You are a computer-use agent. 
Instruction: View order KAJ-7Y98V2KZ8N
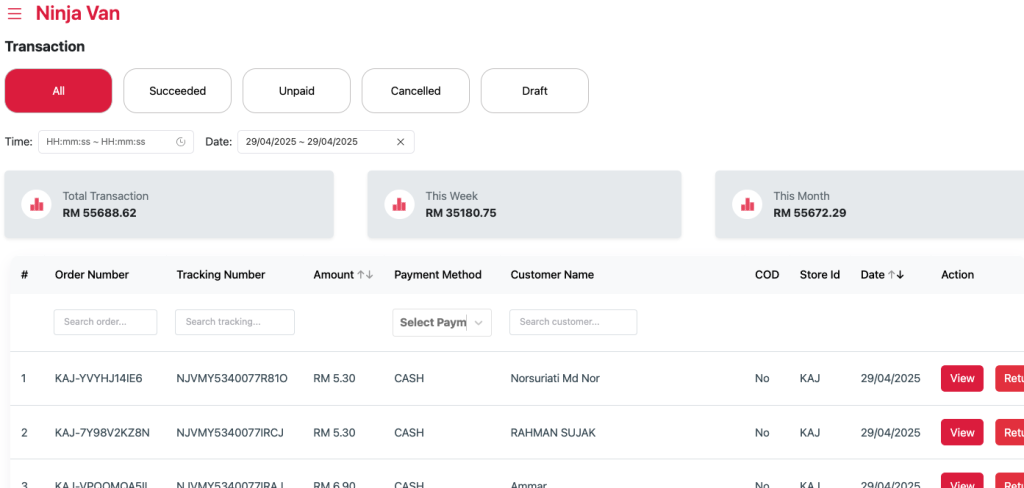point(962,432)
